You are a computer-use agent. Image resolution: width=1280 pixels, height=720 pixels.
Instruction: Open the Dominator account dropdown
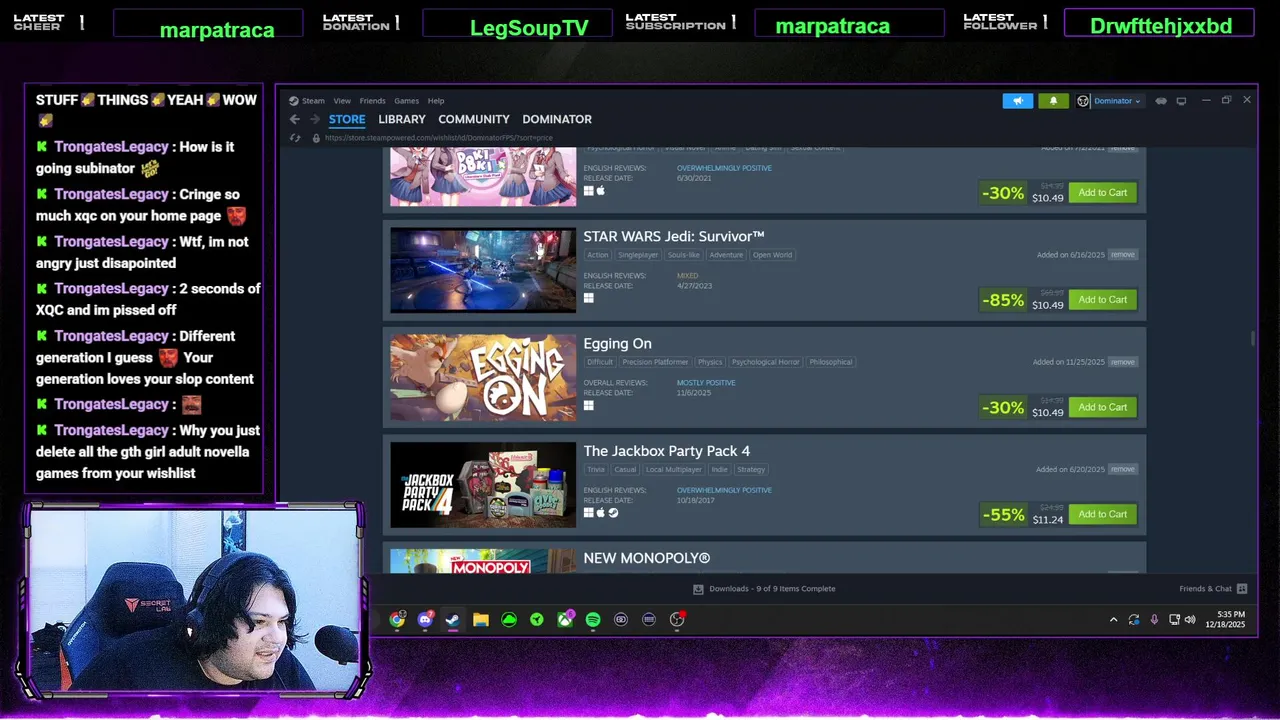click(x=1117, y=101)
